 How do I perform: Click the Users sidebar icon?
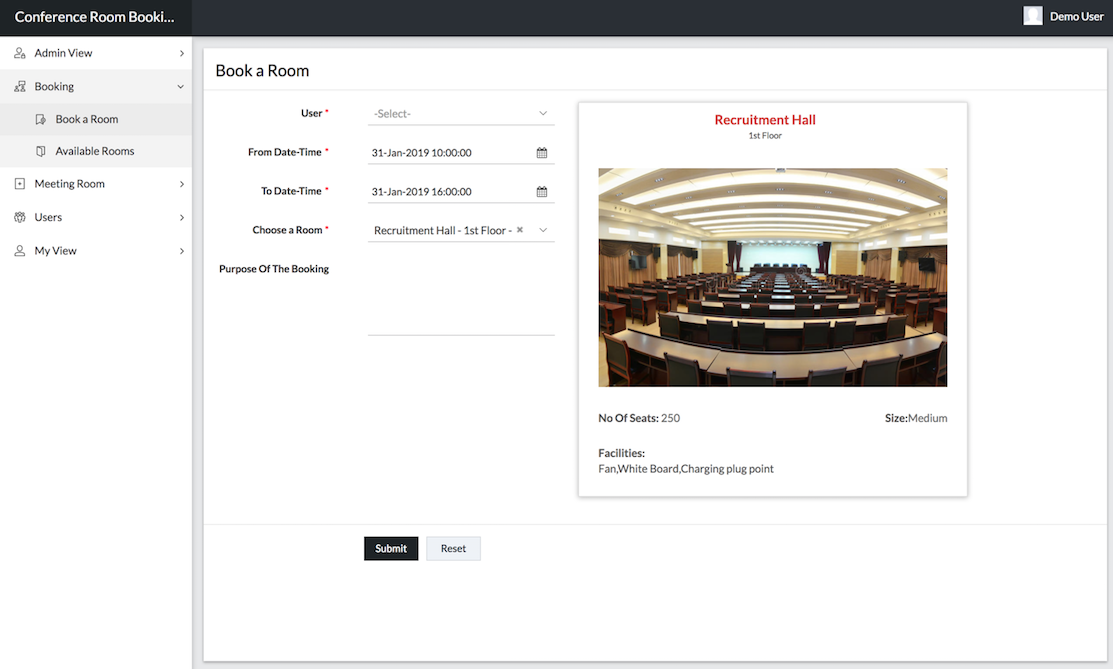coord(20,217)
